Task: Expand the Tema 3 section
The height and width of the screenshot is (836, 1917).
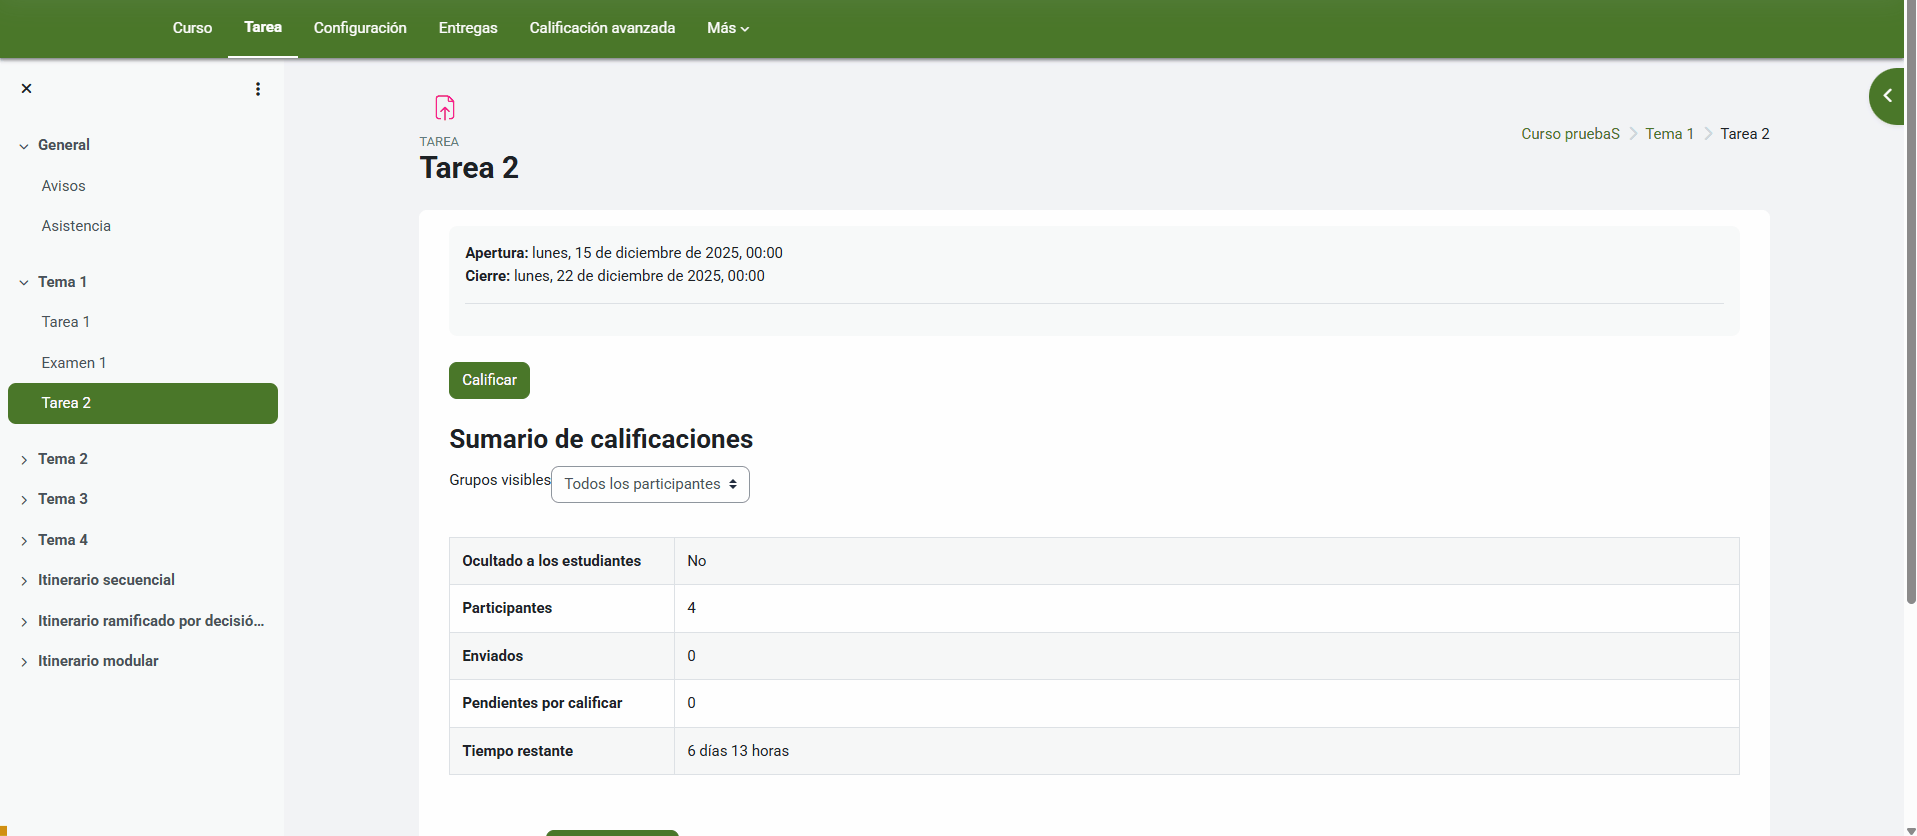Action: [x=24, y=500]
